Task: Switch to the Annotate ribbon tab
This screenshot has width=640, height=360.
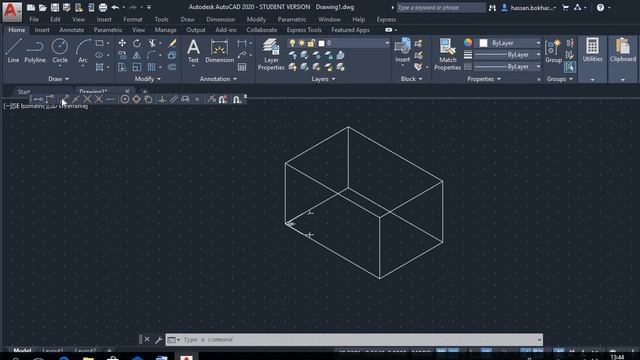Action: pyautogui.click(x=71, y=30)
